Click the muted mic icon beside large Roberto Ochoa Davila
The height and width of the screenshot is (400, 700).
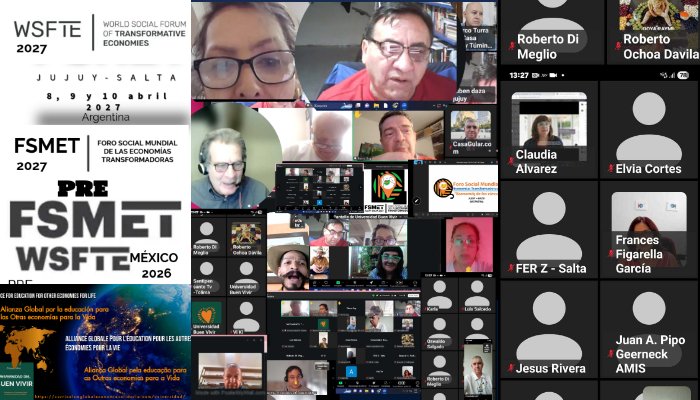click(618, 46)
